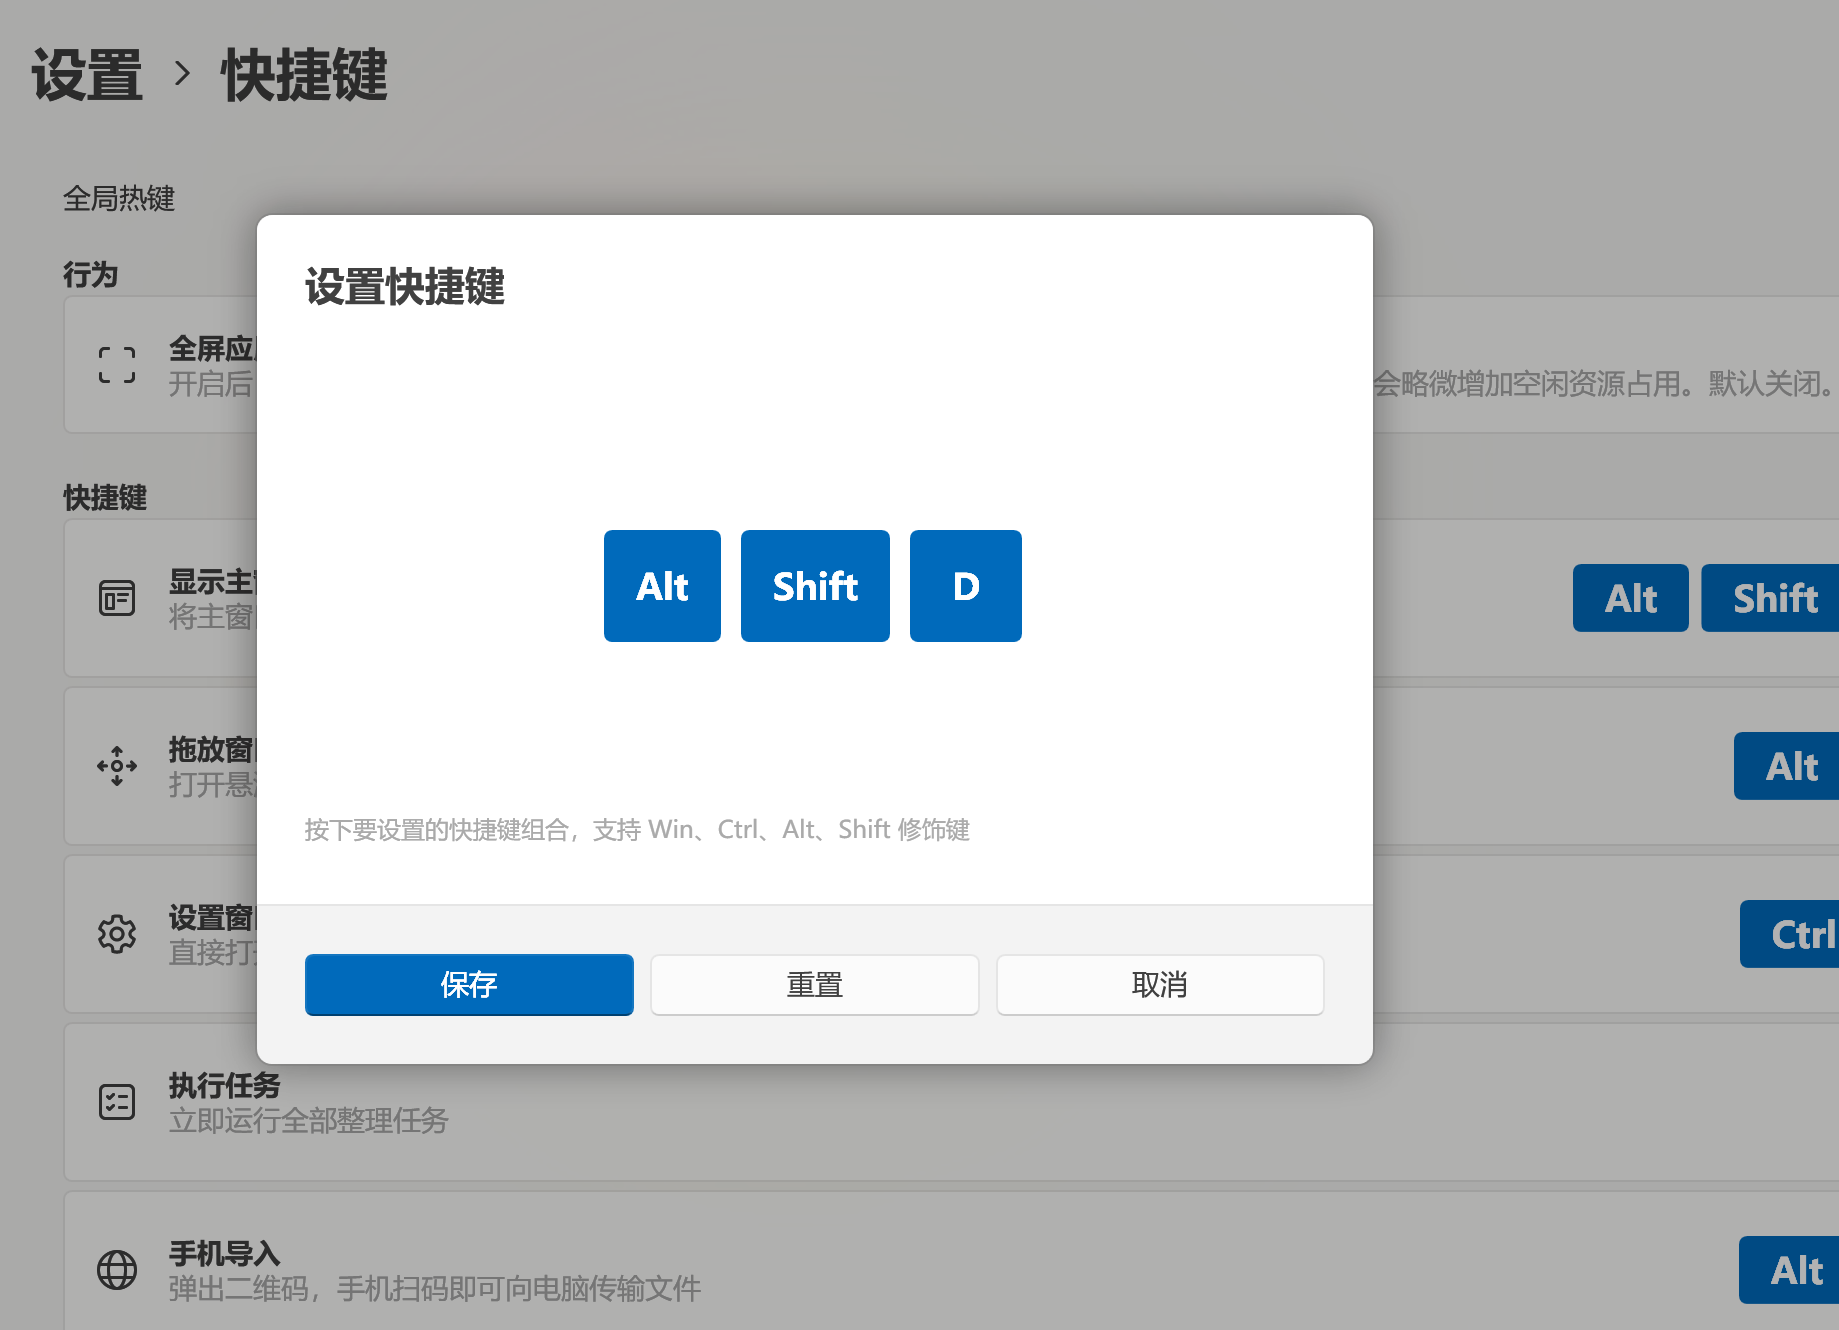Screen dimensions: 1839x1330
Task: Click the 快捷键 section label
Action: click(x=105, y=497)
